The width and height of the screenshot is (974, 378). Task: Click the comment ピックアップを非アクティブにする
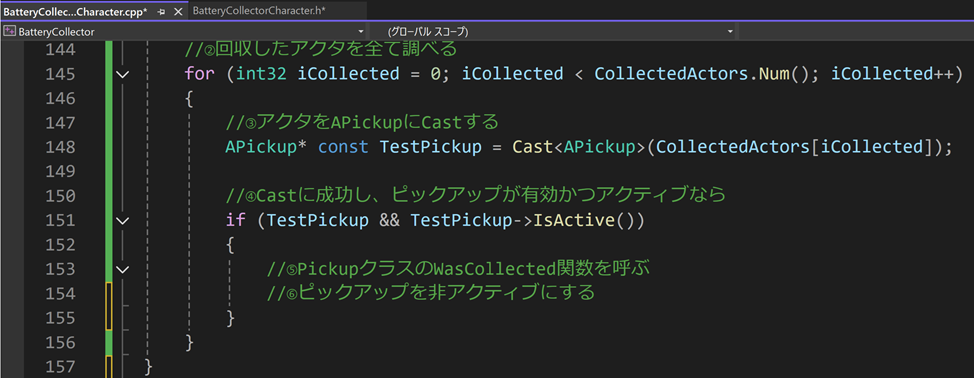point(430,293)
